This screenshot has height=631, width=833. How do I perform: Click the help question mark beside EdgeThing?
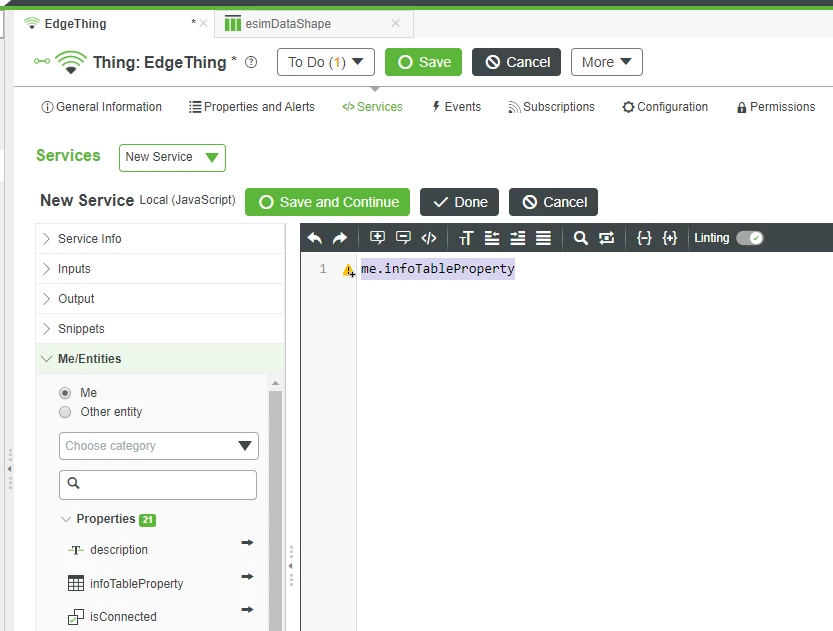pos(251,62)
